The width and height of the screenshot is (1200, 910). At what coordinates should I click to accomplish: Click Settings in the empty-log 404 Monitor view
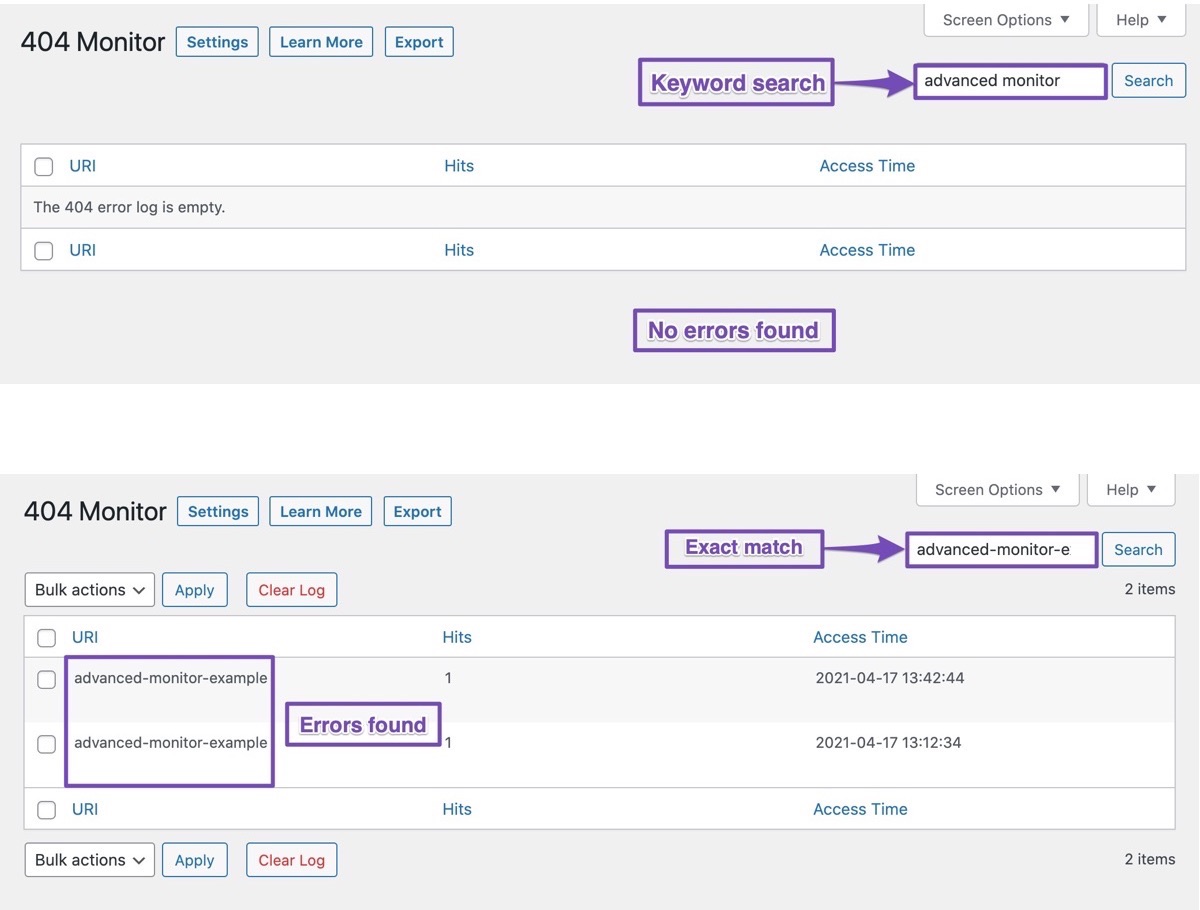click(x=217, y=42)
